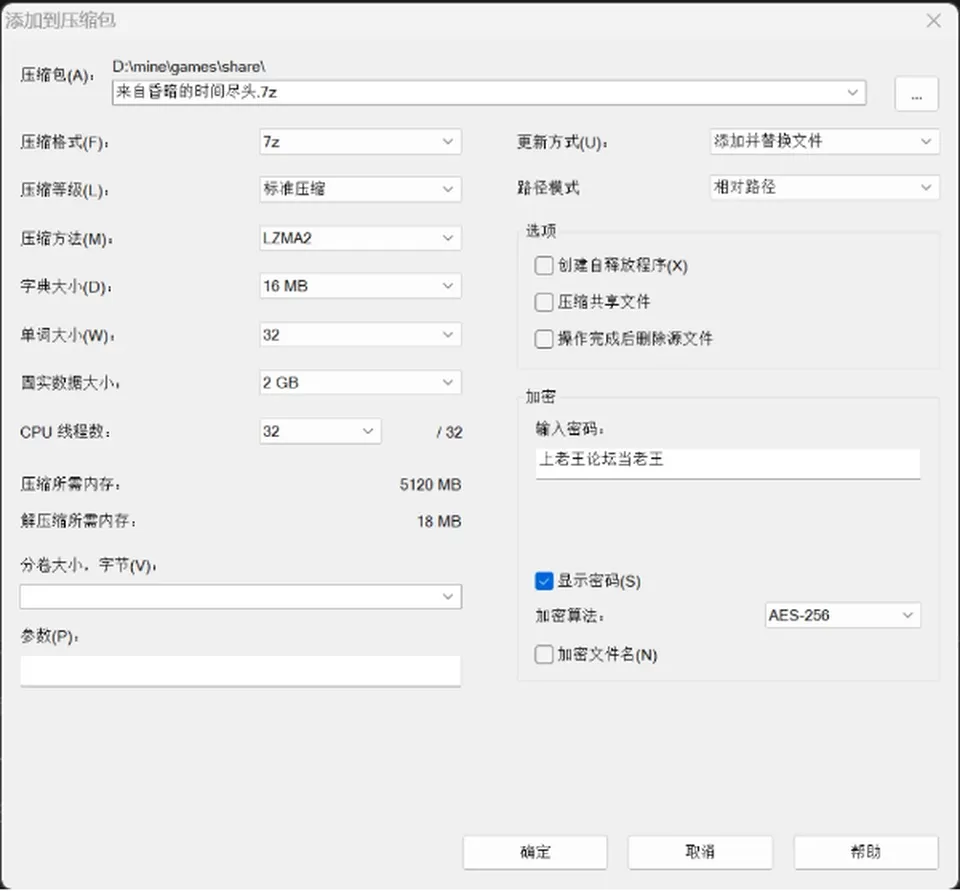The height and width of the screenshot is (891, 960).
Task: Click the '/ 32' thread count text
Action: (449, 432)
